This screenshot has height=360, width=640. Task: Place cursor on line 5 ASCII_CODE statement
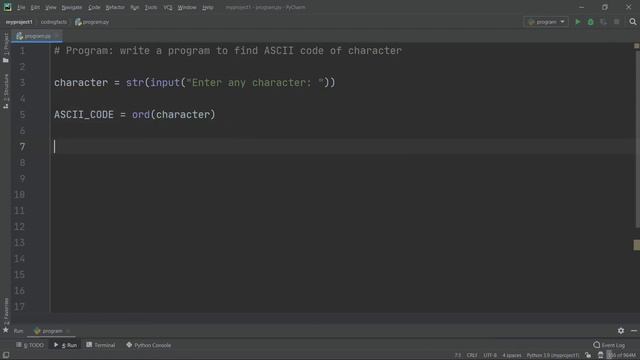click(x=135, y=115)
